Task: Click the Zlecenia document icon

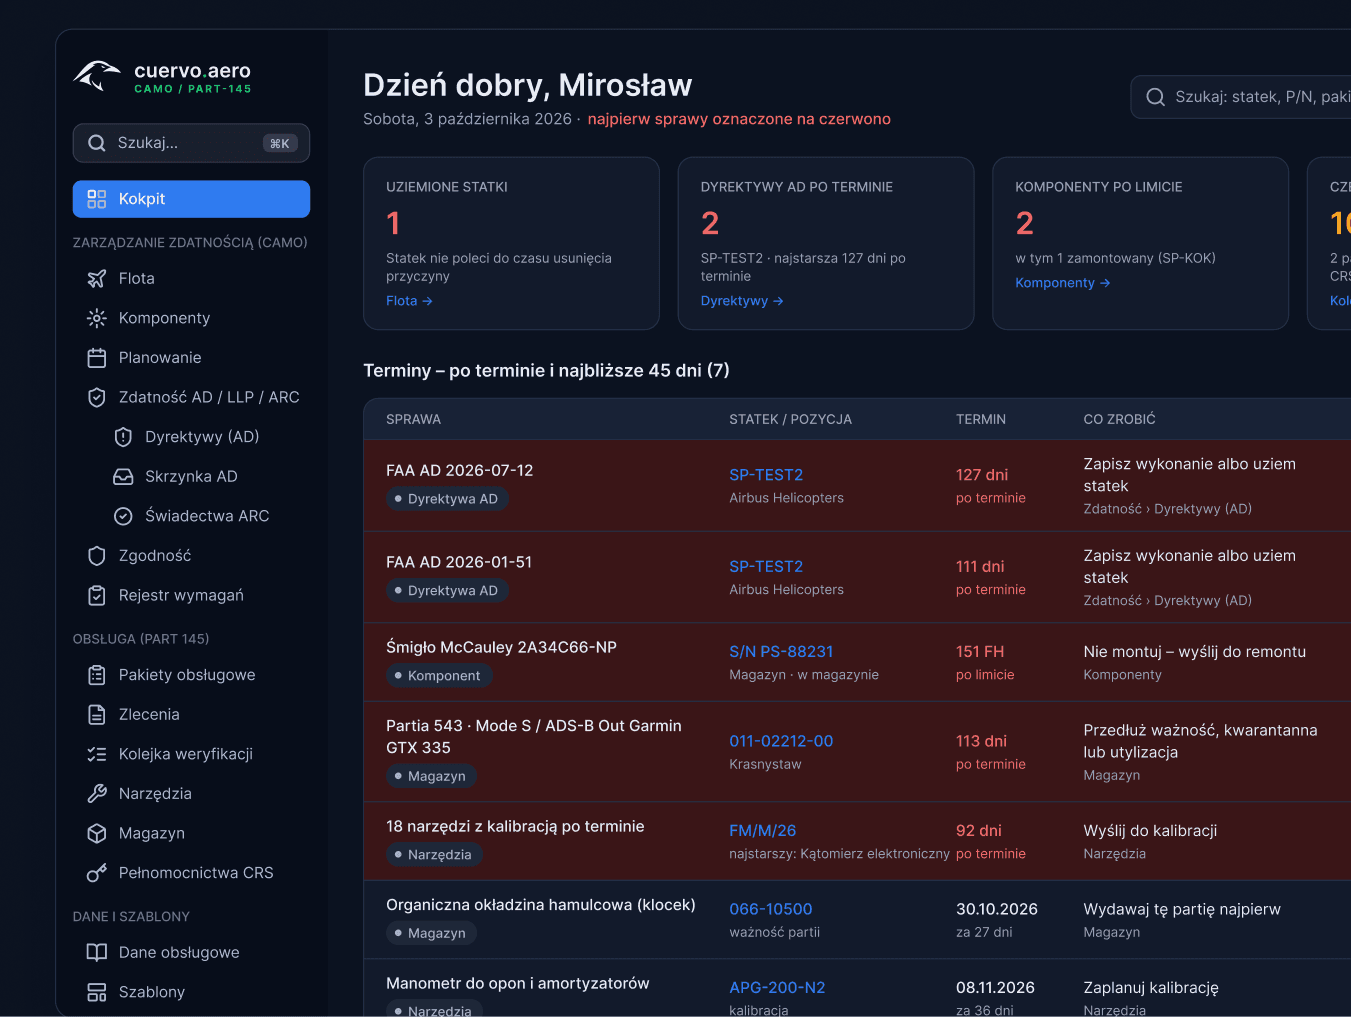Action: point(97,715)
